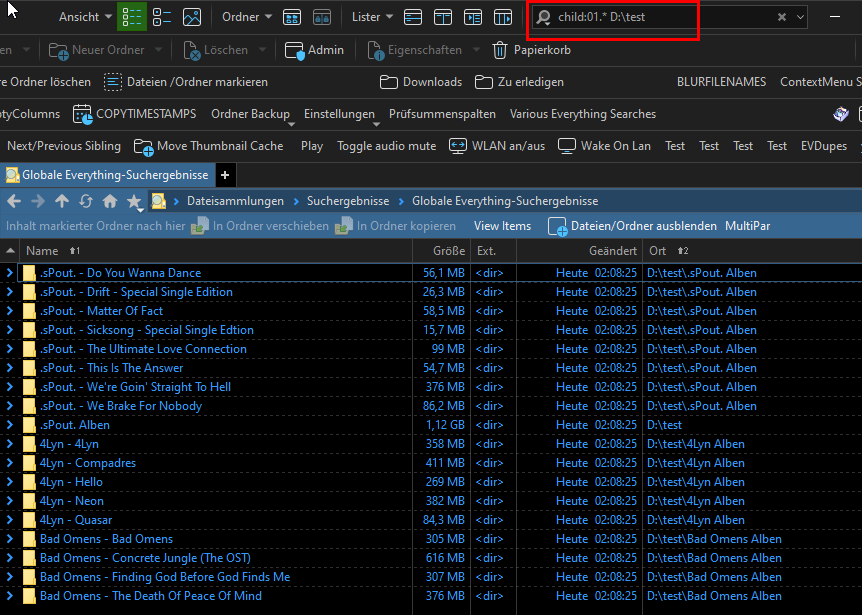This screenshot has width=862, height=615.
Task: Open search field history dropdown
Action: [x=800, y=17]
